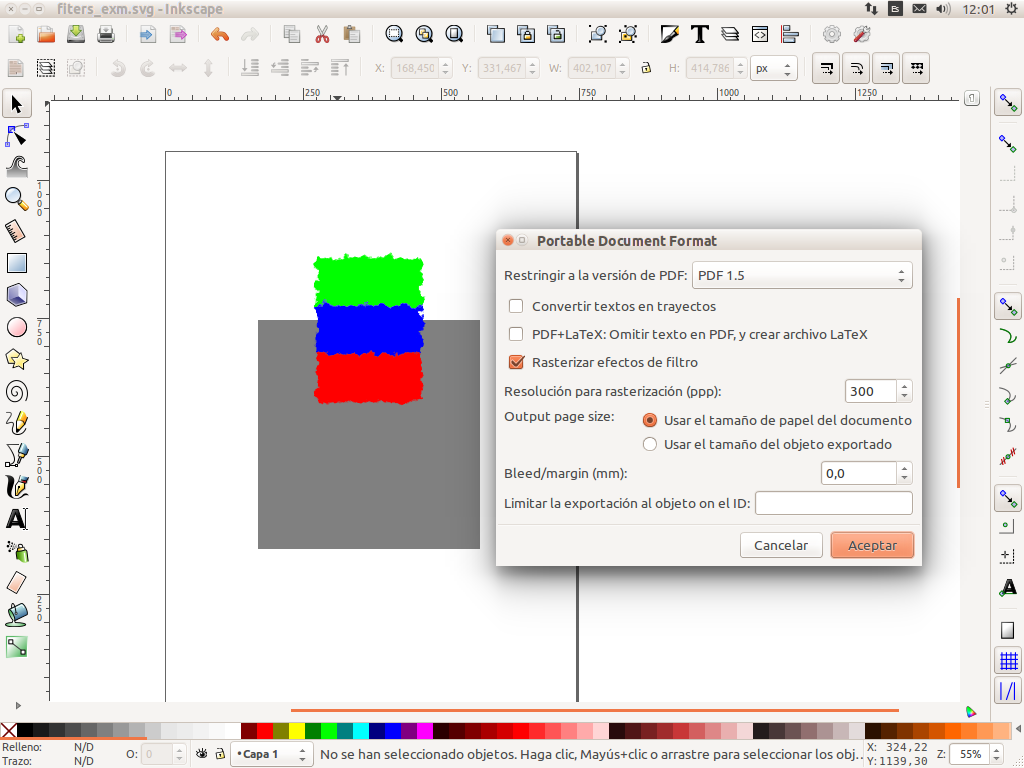The height and width of the screenshot is (768, 1024).
Task: Uncheck Rasterizar efectos de filtro
Action: click(x=516, y=362)
